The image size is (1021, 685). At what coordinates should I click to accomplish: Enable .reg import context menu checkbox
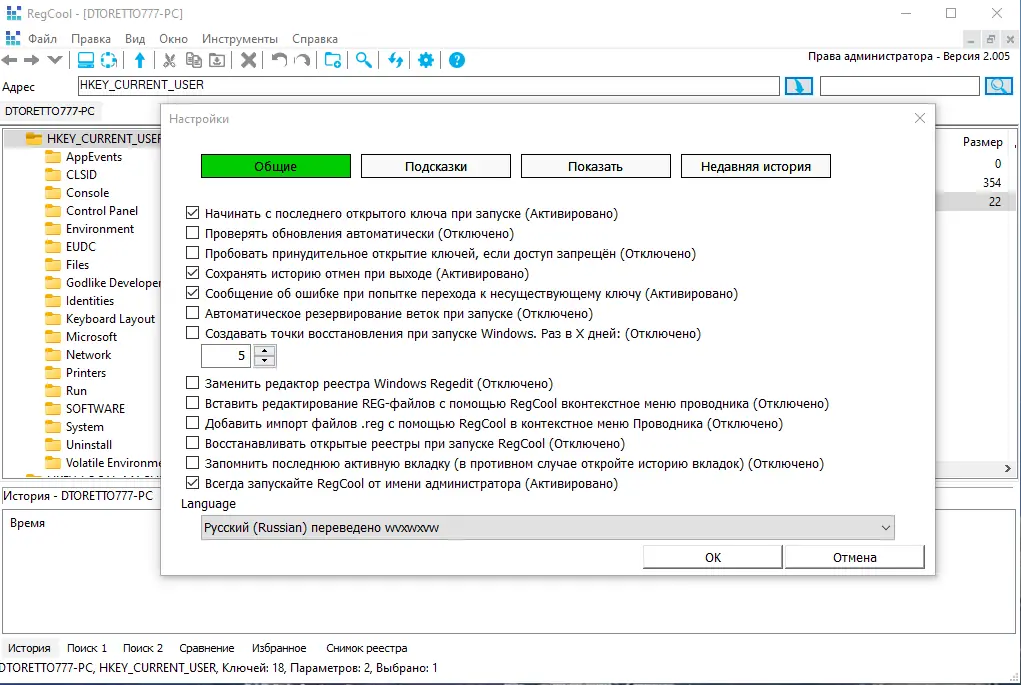(192, 423)
